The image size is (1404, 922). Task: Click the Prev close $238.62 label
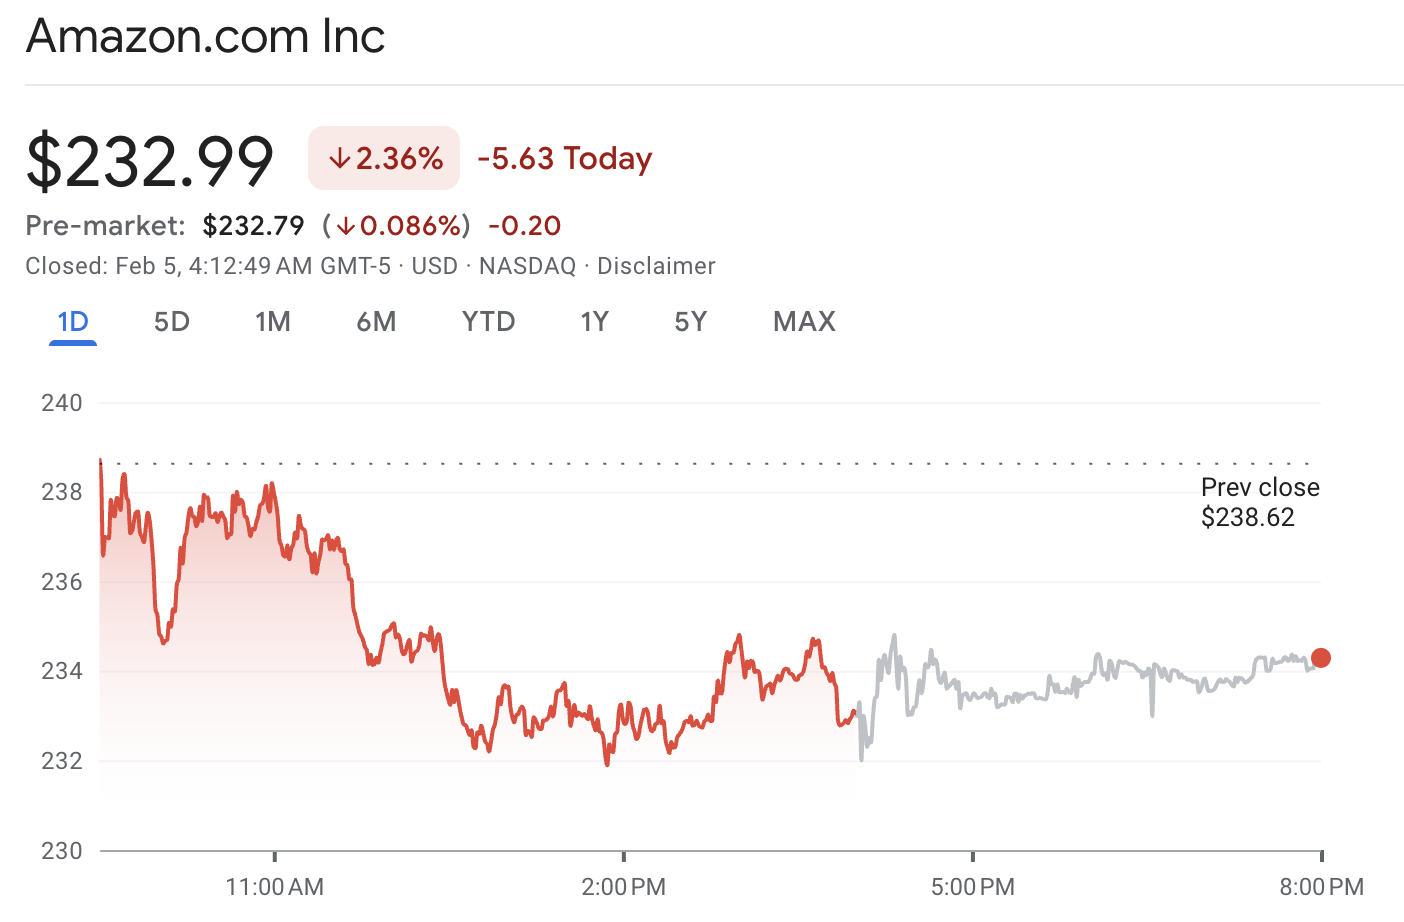click(1259, 502)
